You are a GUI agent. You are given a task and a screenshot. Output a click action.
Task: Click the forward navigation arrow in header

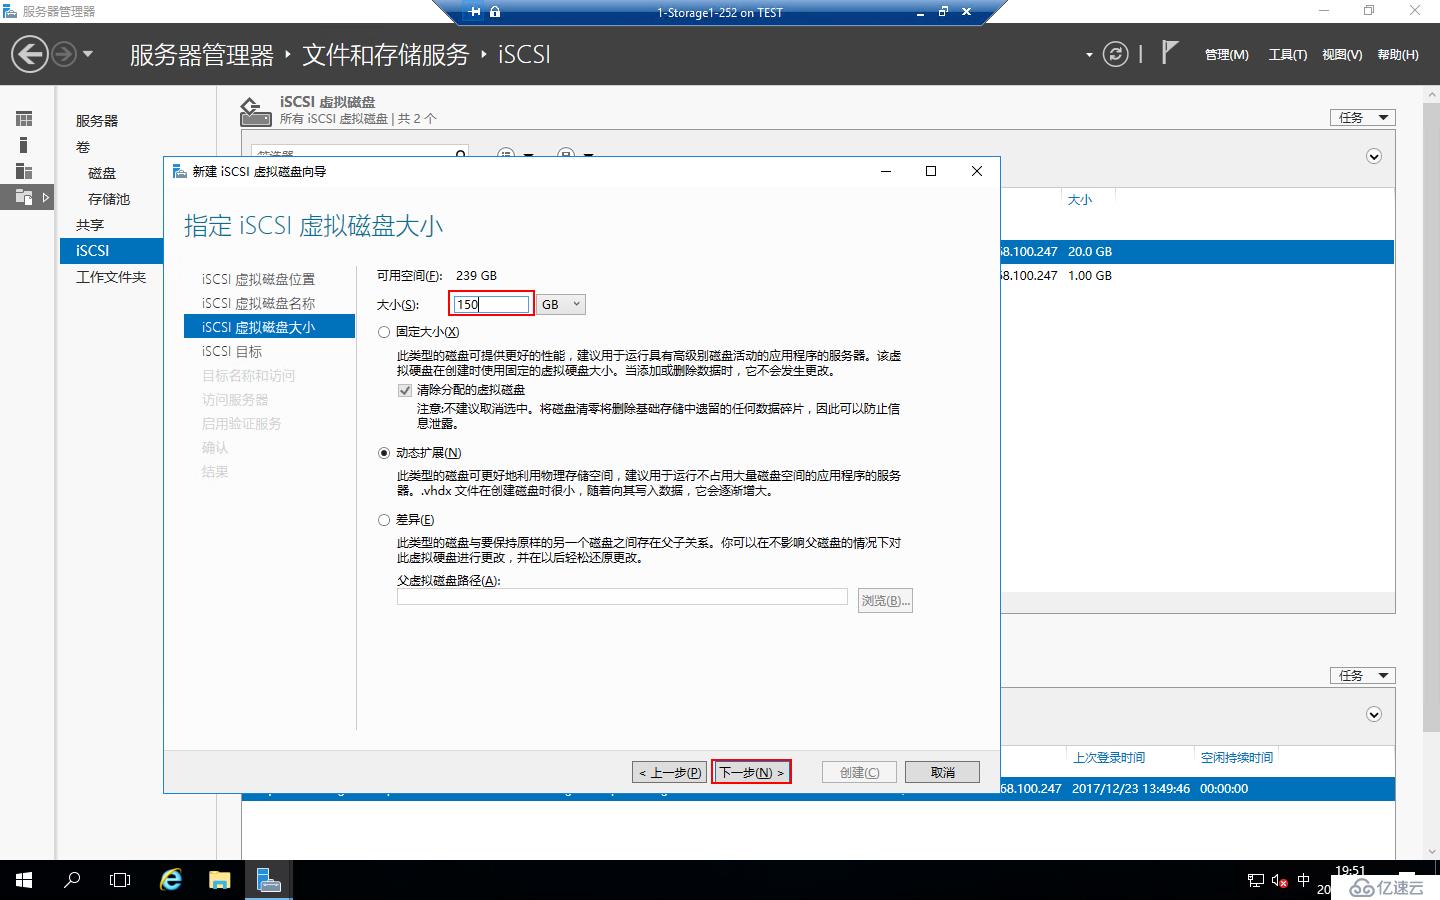(x=64, y=54)
